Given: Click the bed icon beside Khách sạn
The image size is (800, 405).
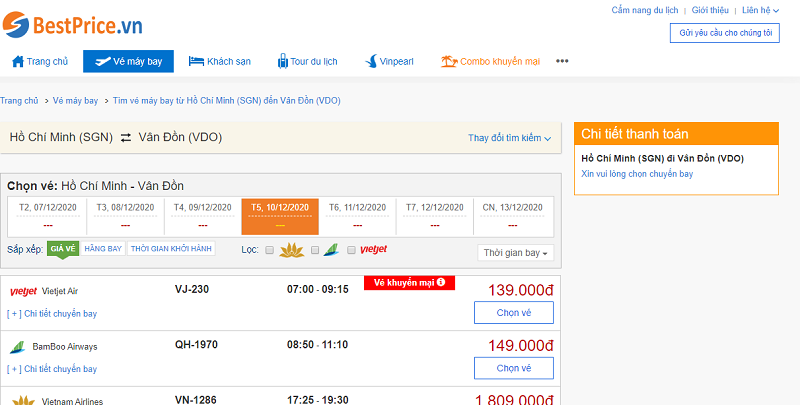Looking at the screenshot, I should 196,62.
